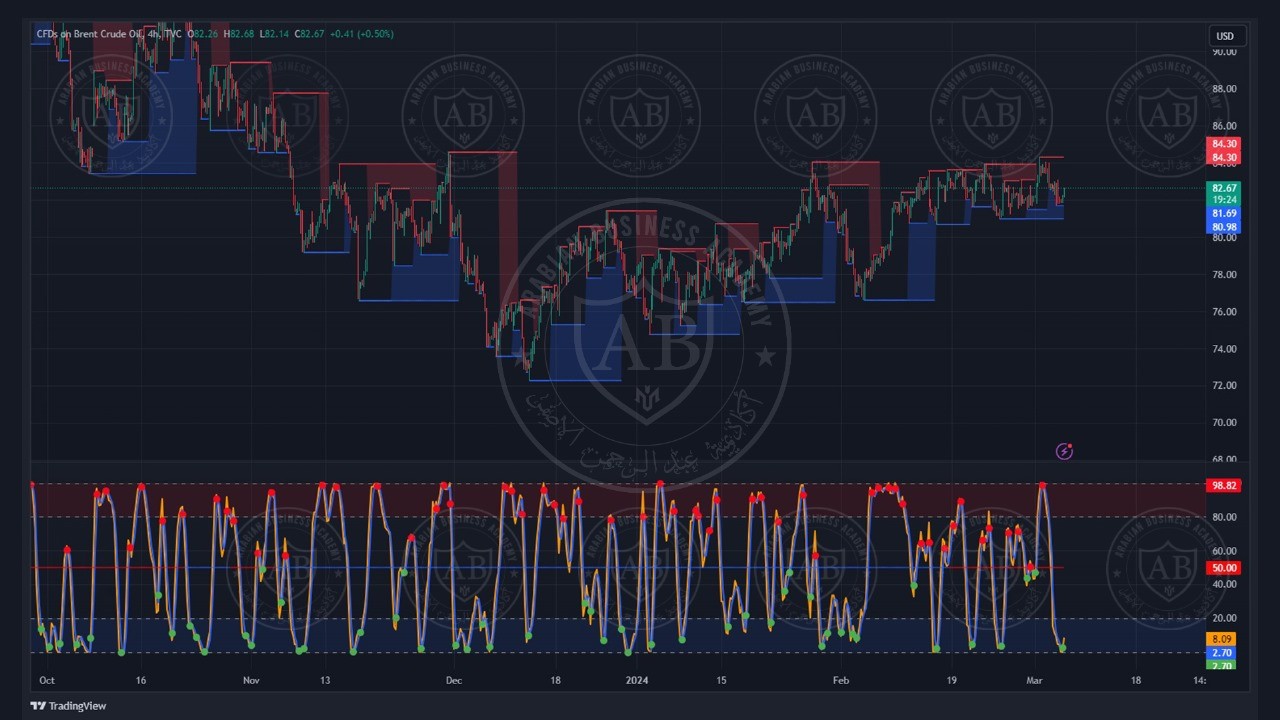Click the Dec date on time axis

pyautogui.click(x=453, y=681)
